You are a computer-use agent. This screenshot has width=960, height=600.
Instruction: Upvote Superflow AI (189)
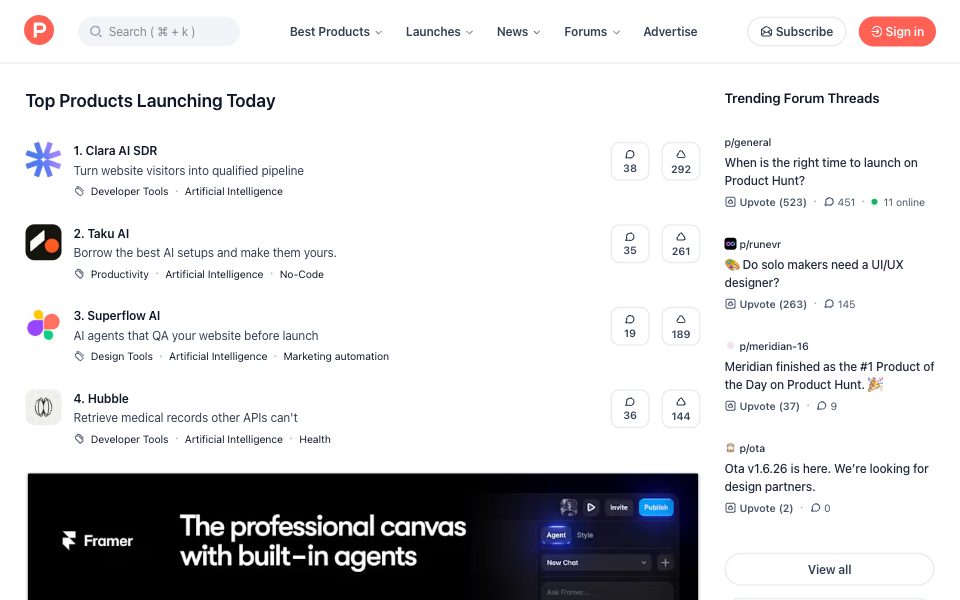point(680,326)
